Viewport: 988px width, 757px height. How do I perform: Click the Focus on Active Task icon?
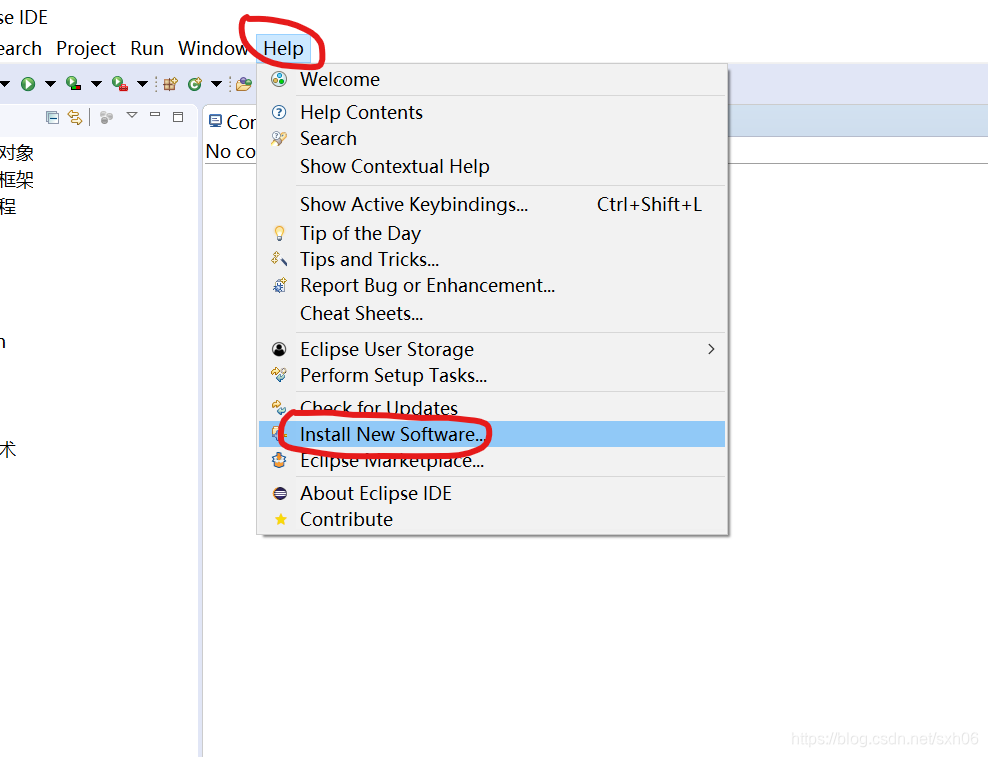(x=106, y=118)
